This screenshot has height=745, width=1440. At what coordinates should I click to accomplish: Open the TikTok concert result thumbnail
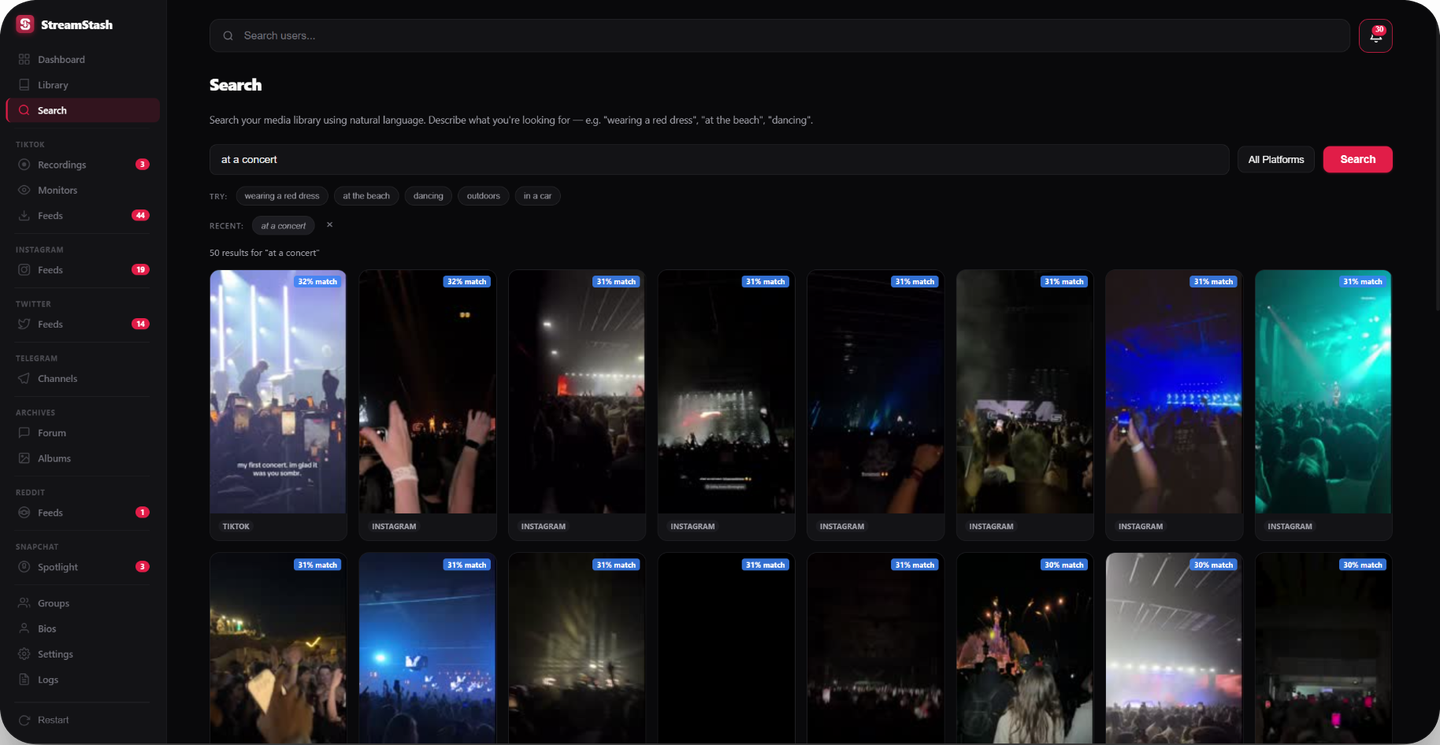[x=278, y=391]
